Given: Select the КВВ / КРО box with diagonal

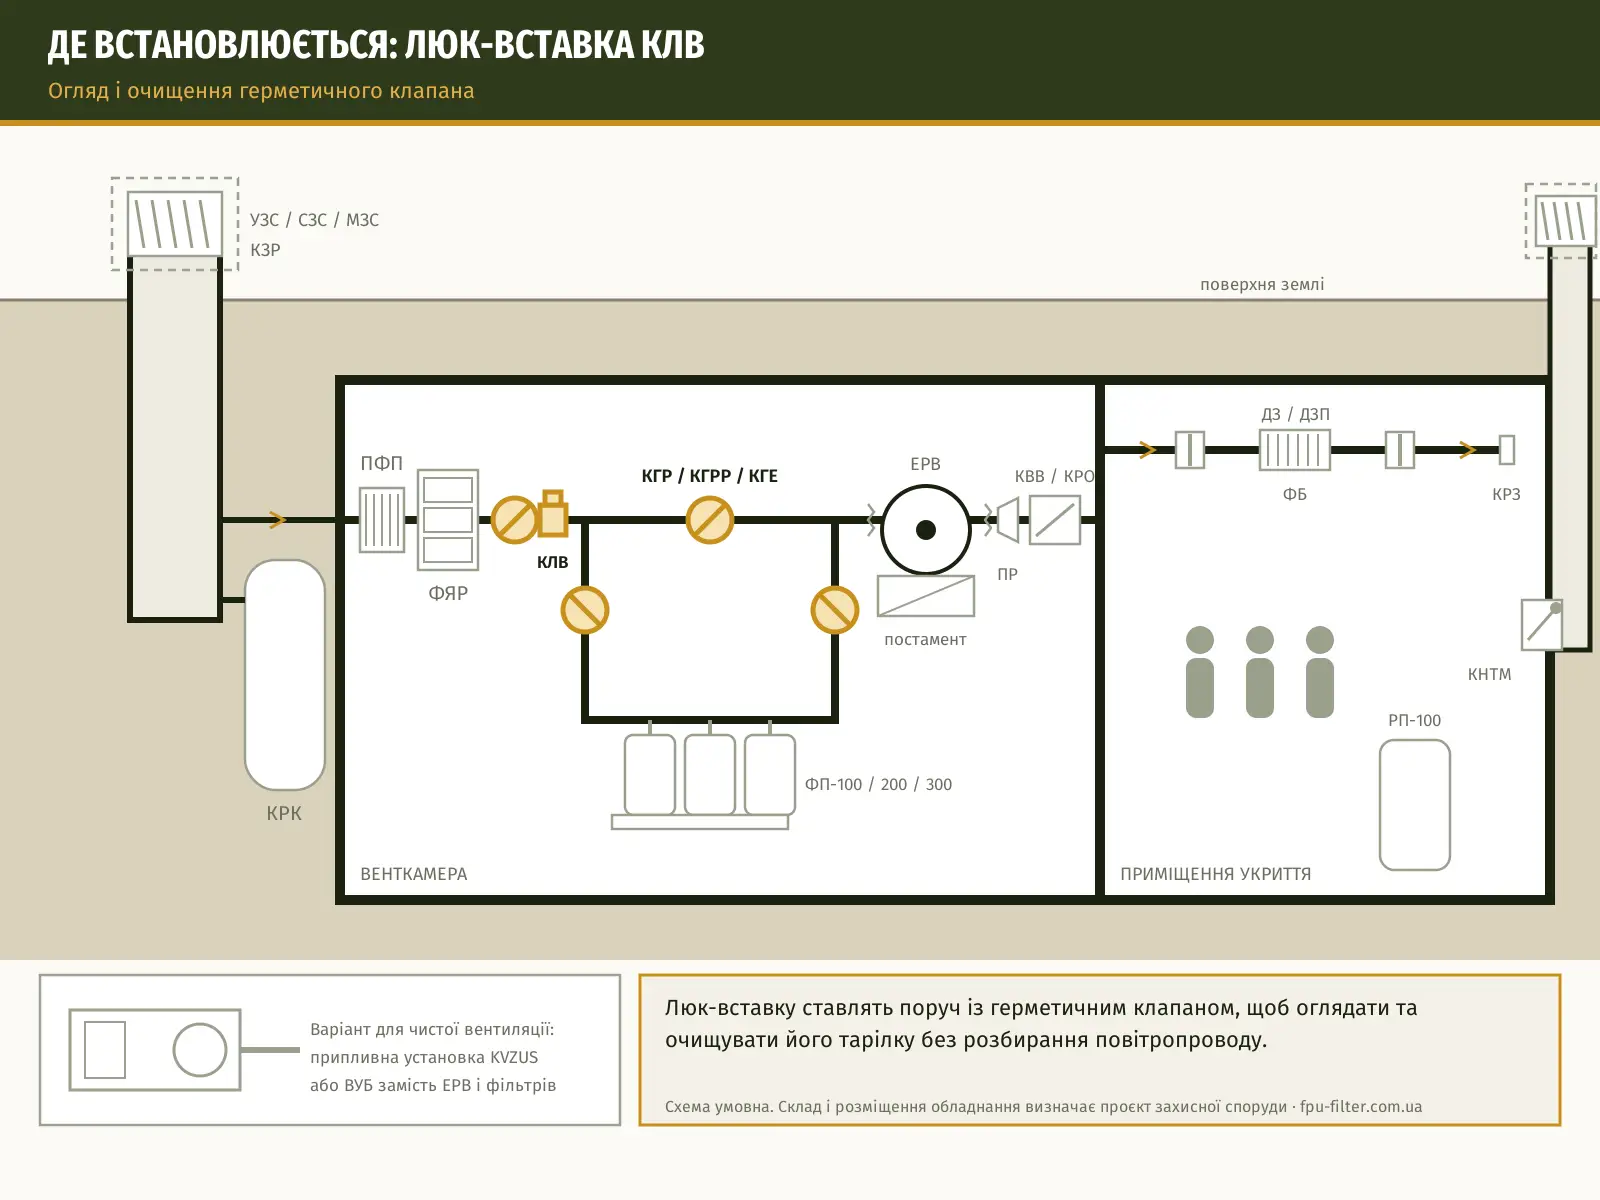Looking at the screenshot, I should [x=1055, y=520].
